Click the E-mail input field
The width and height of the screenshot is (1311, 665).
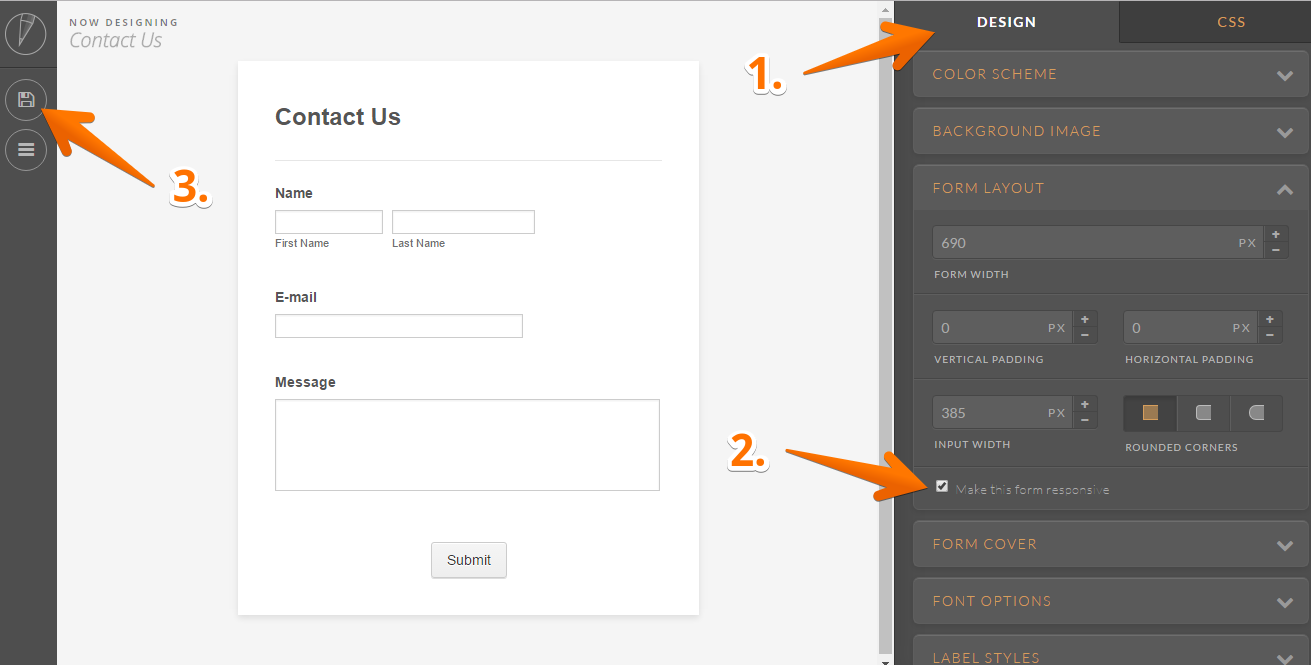pos(398,326)
